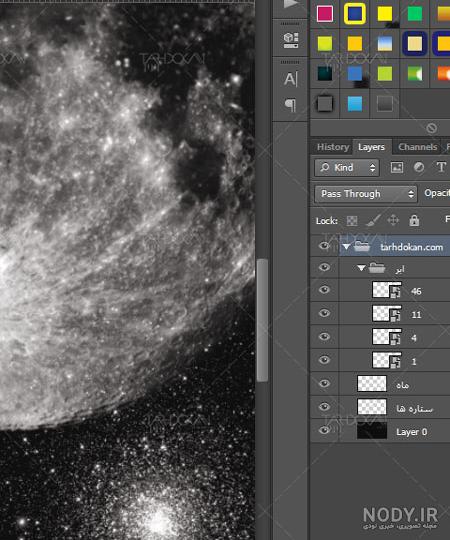450x540 pixels.
Task: Toggle visibility of layer 4
Action: [x=324, y=336]
